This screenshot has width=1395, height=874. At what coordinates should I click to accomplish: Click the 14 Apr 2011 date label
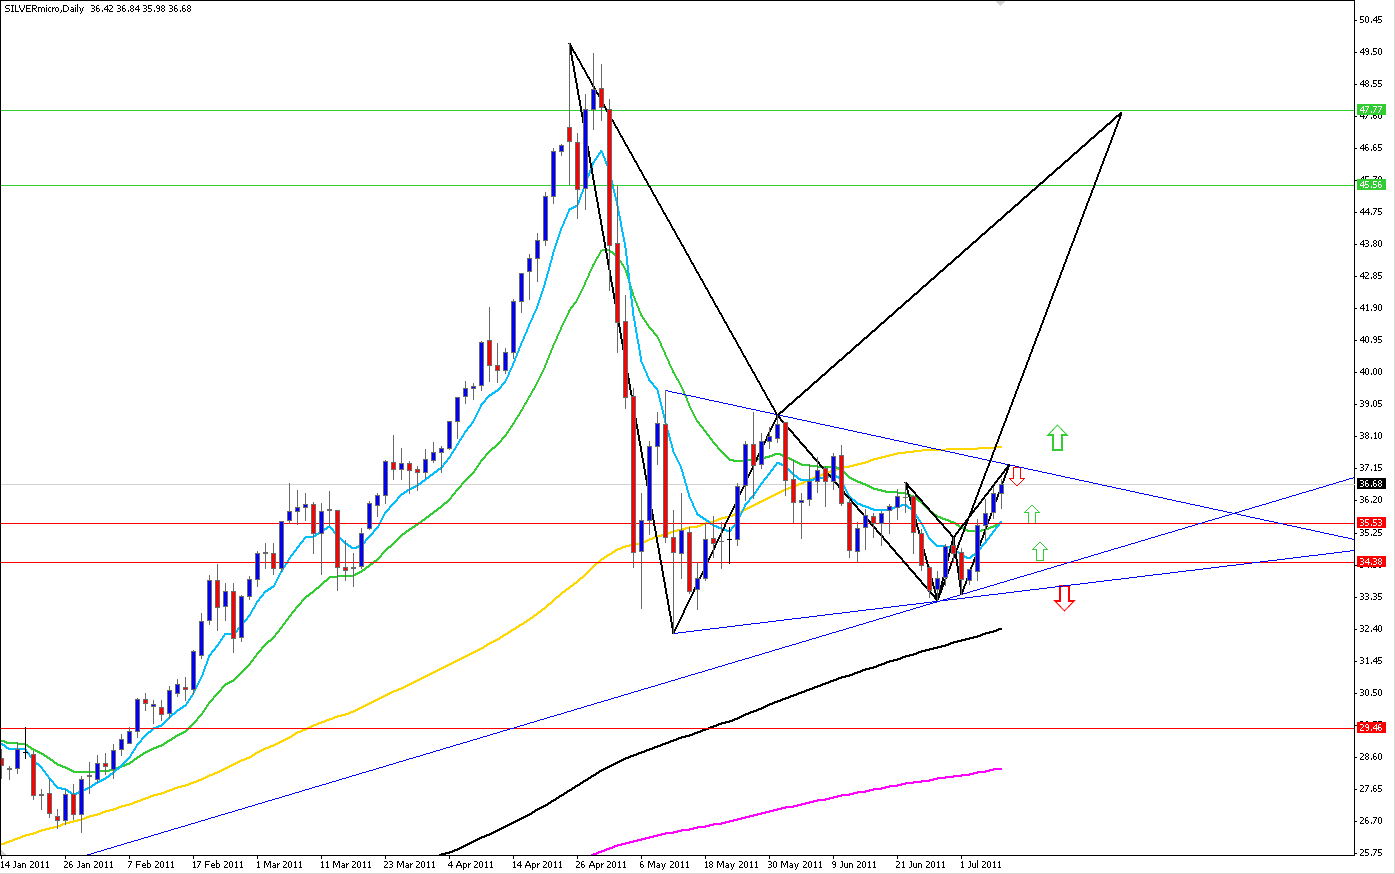[x=537, y=864]
